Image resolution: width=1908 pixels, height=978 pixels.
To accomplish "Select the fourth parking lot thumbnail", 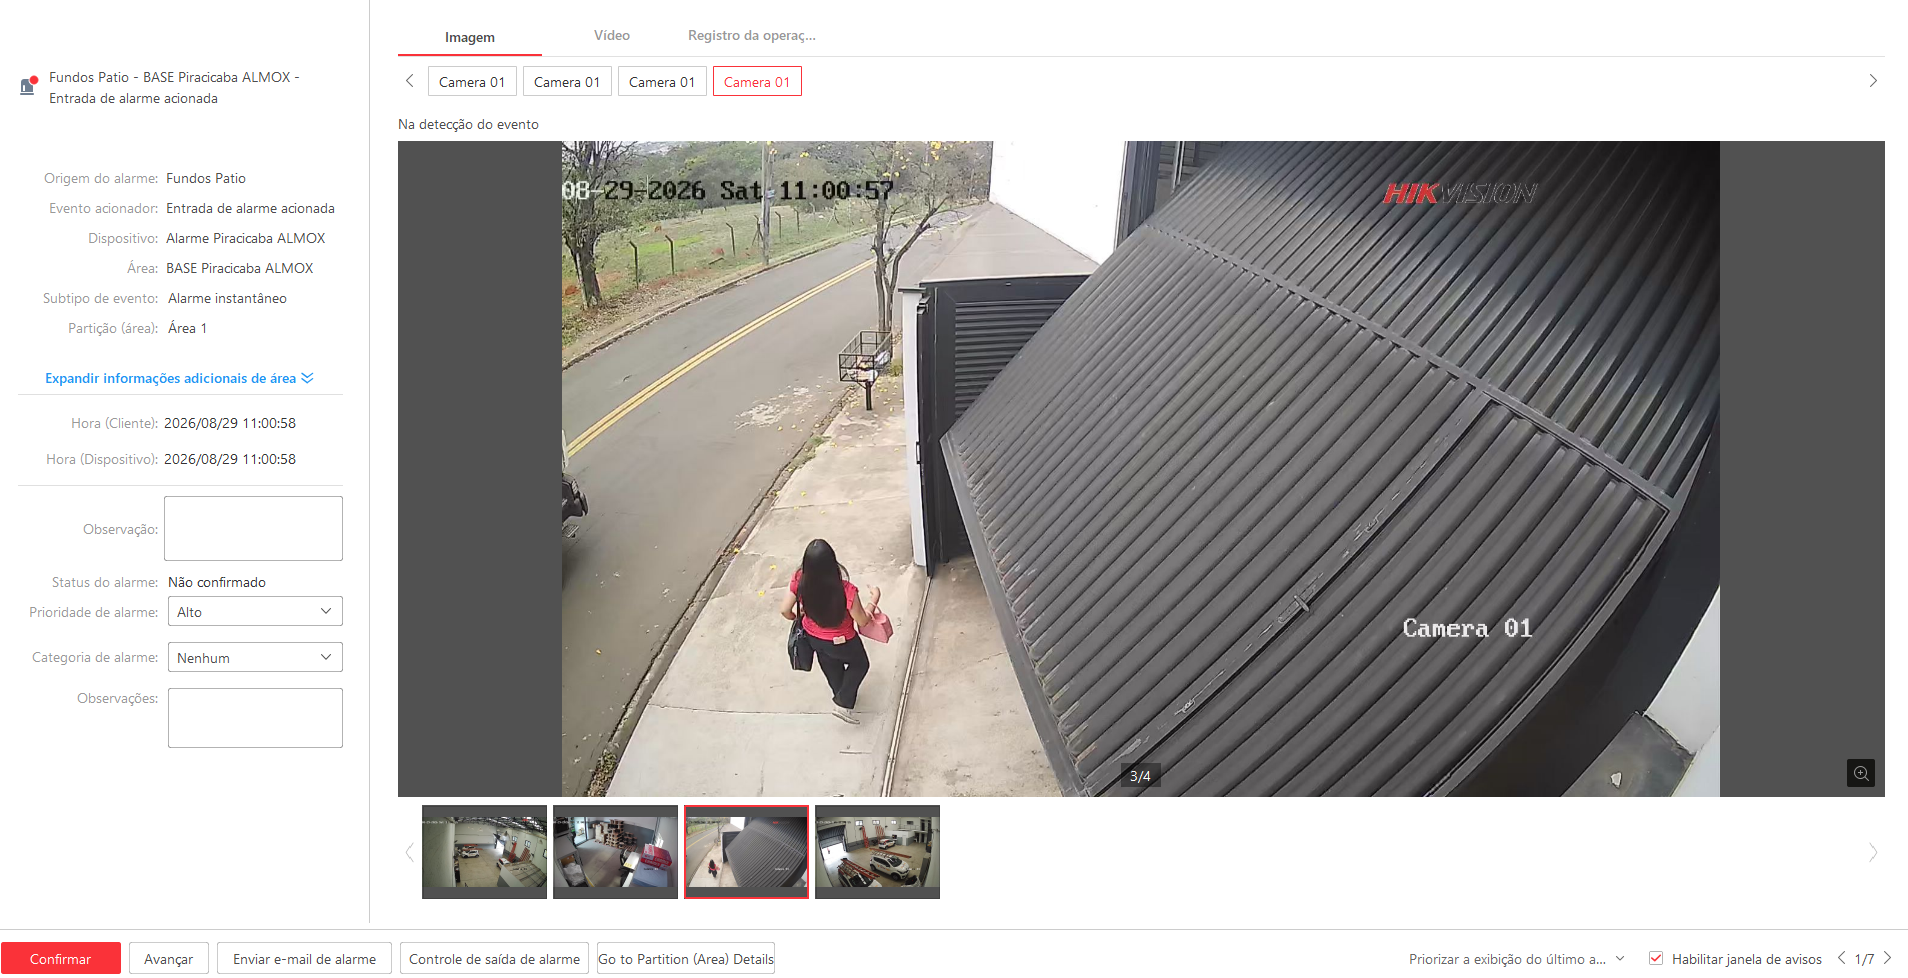I will coord(877,851).
